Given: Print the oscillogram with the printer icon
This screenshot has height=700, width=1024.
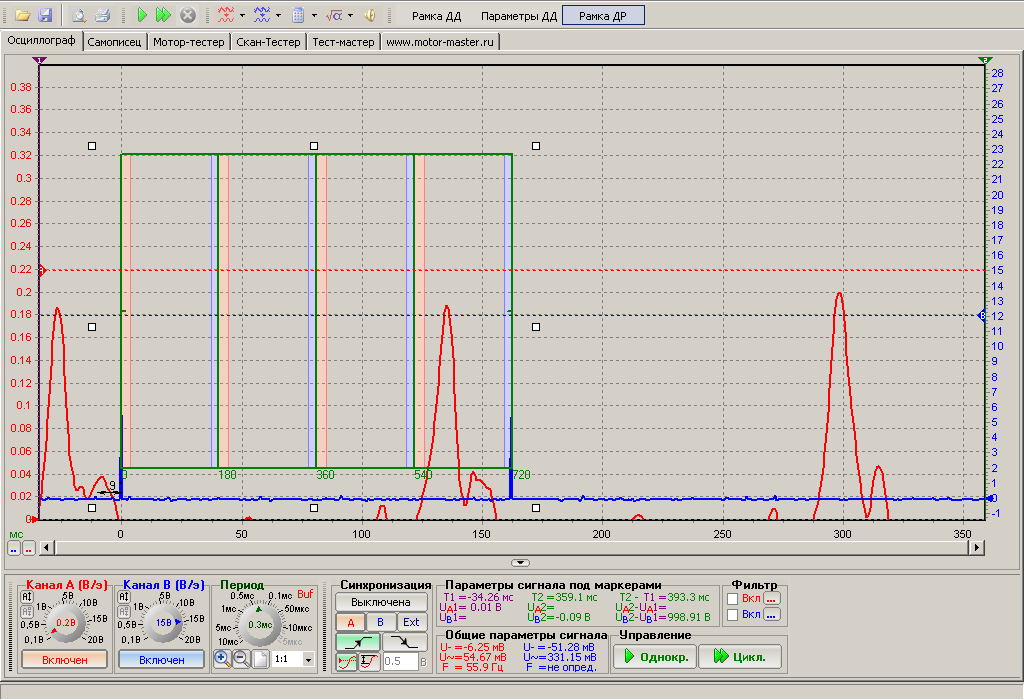Looking at the screenshot, I should point(102,15).
